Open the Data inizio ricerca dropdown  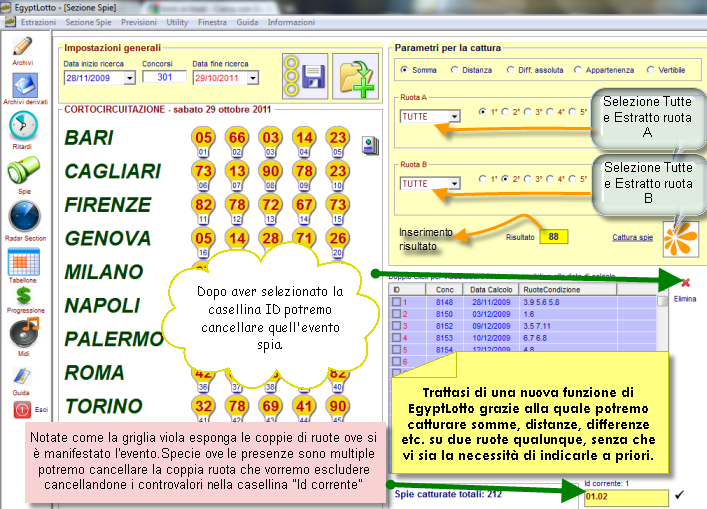click(129, 78)
